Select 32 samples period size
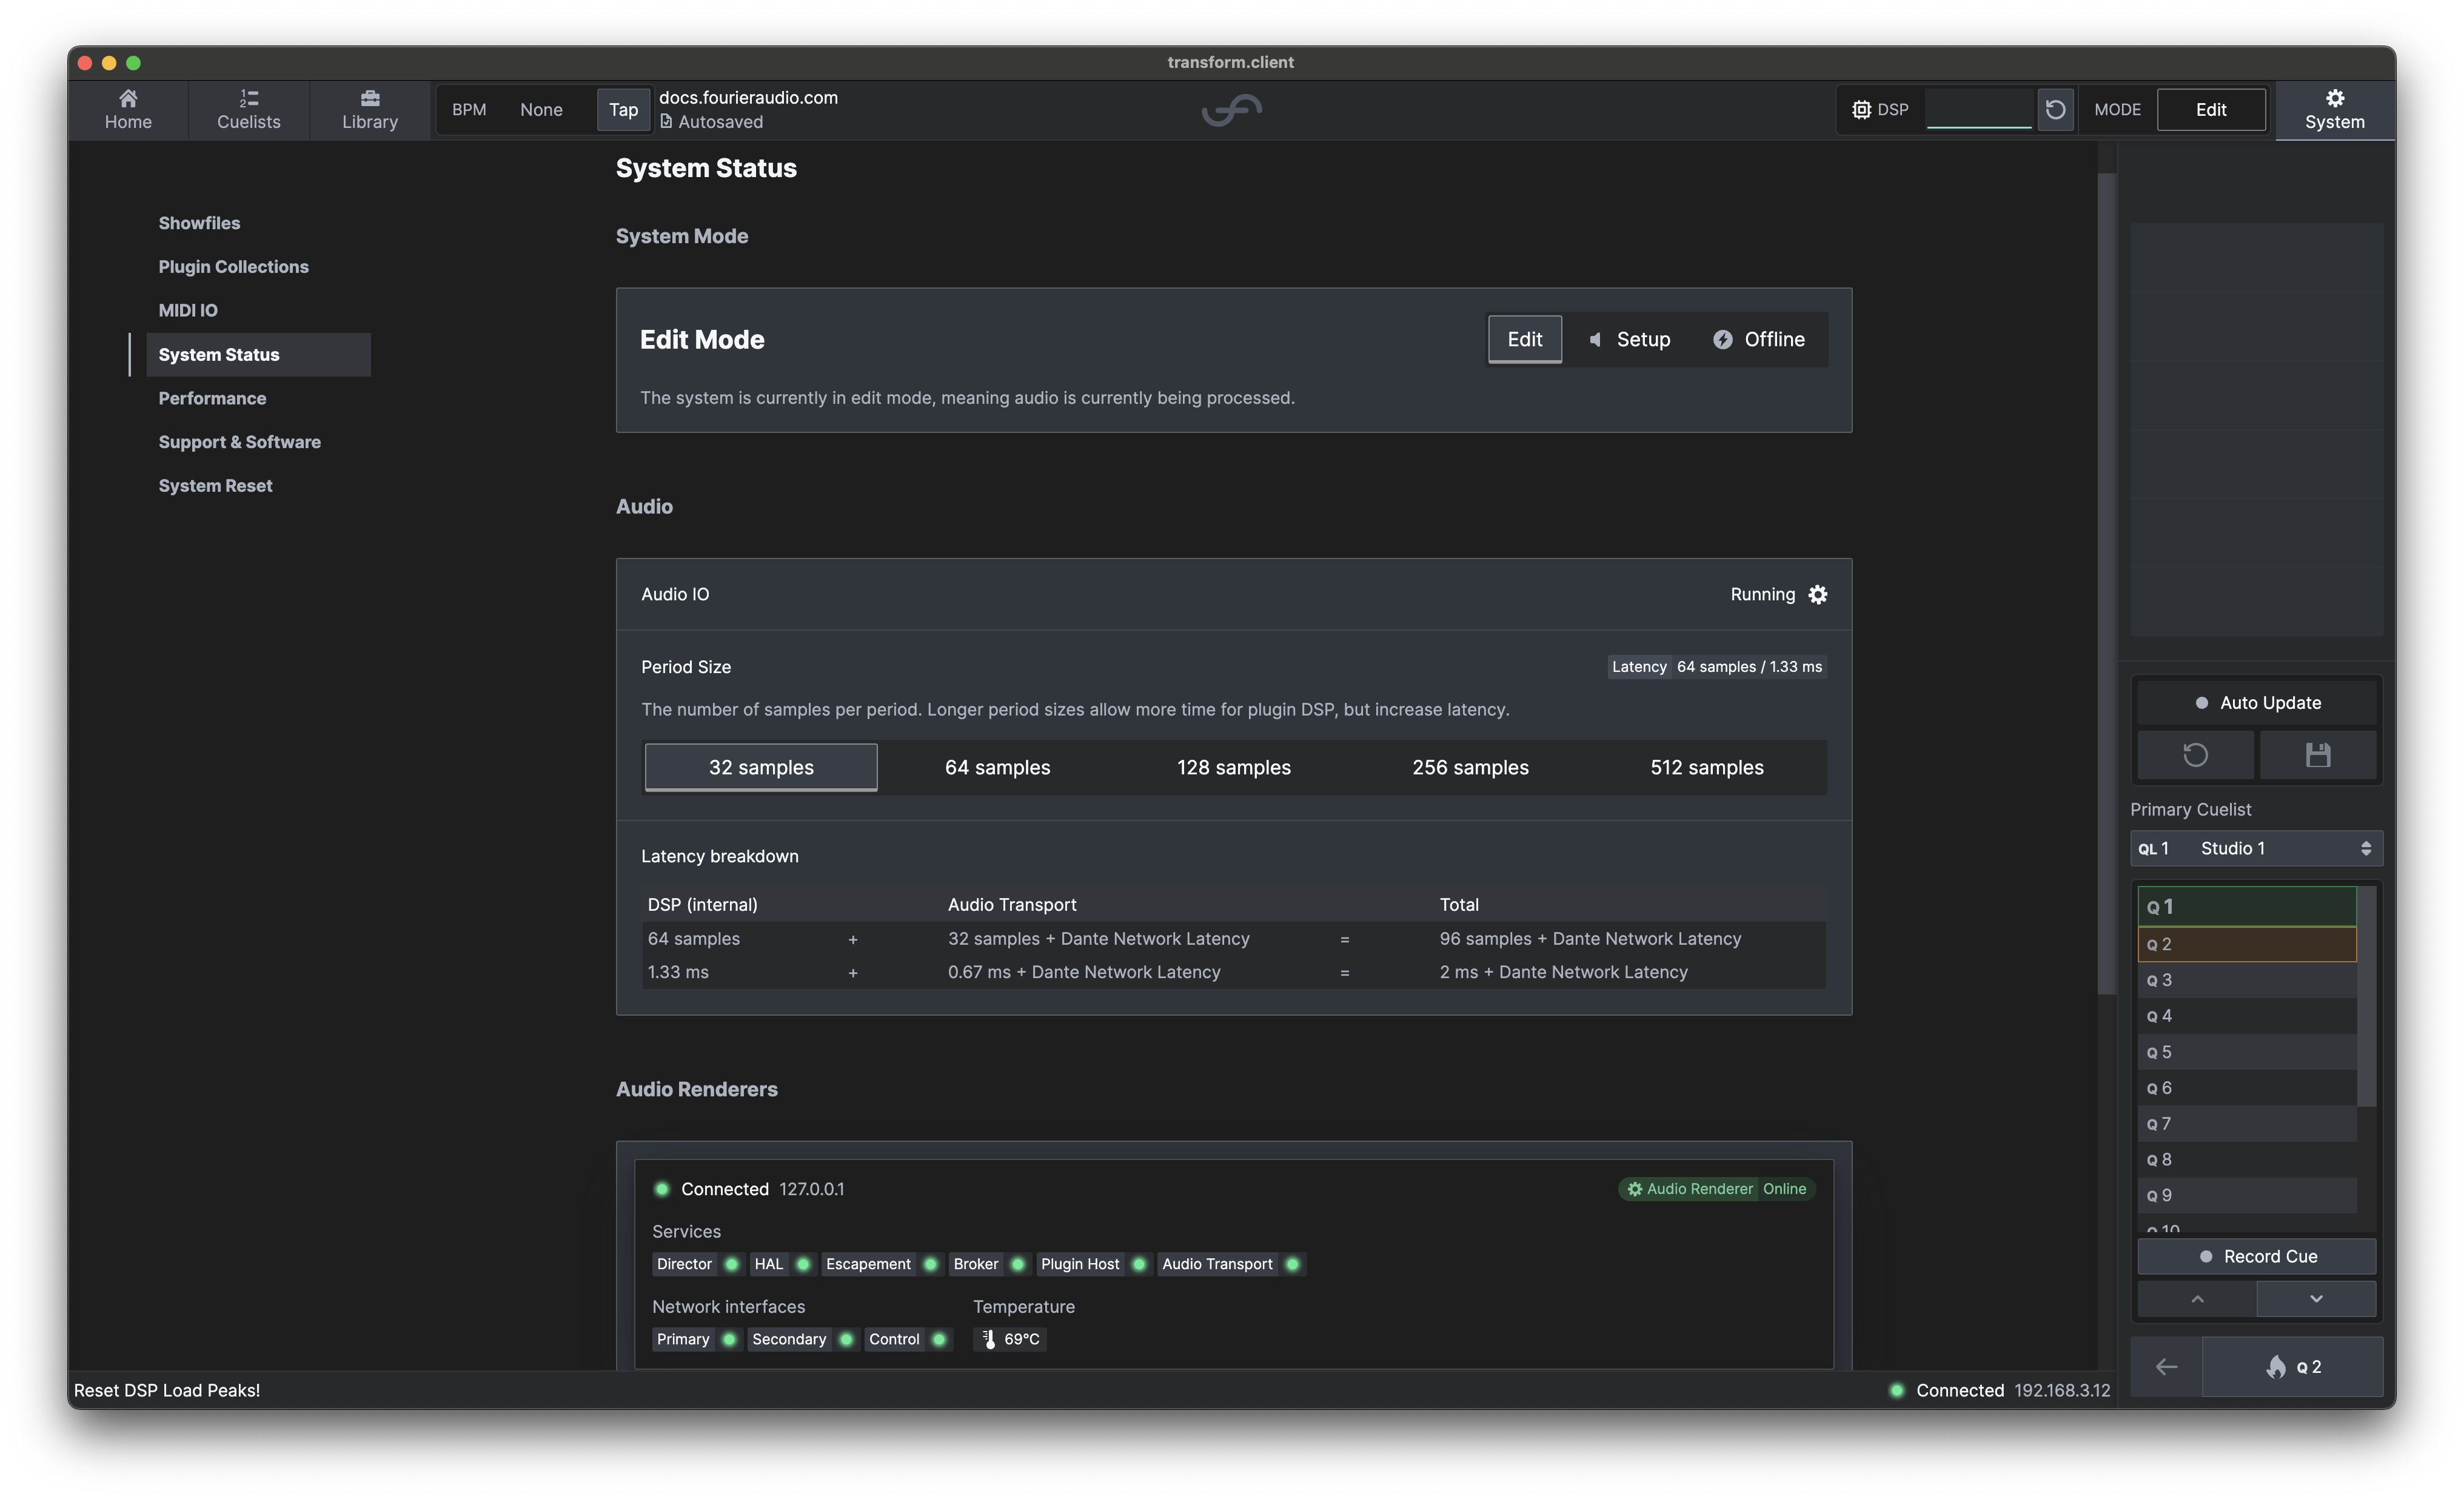 (761, 768)
